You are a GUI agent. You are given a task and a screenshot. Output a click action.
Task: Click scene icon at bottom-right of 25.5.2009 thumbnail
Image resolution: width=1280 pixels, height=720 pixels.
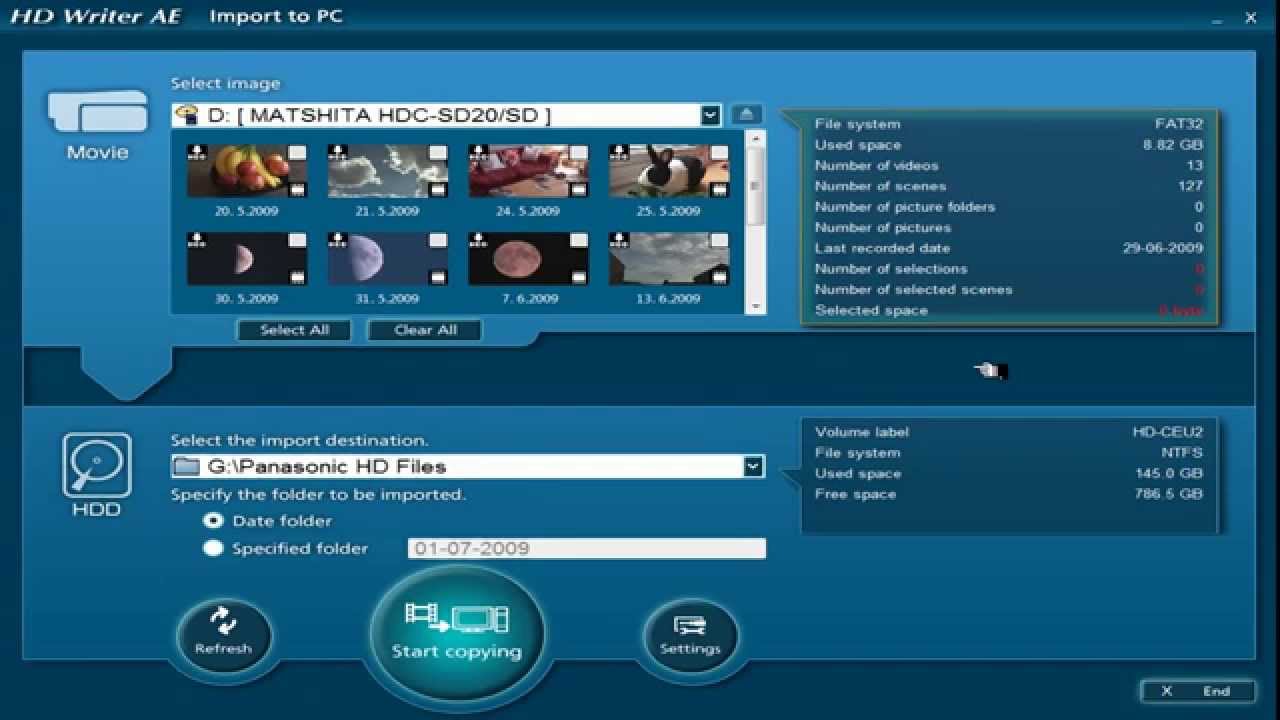(x=719, y=190)
